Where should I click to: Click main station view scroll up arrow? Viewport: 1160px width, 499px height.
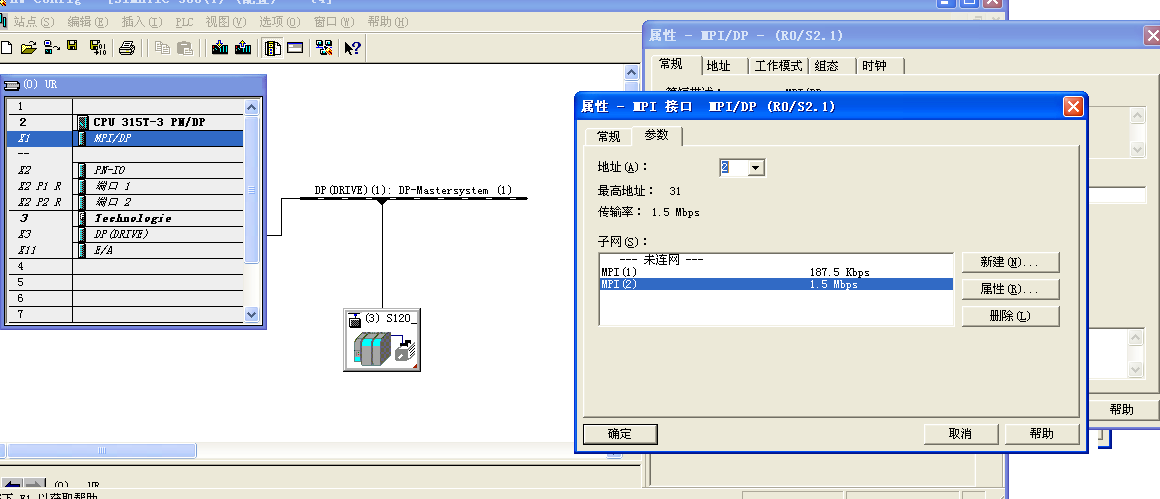coord(631,72)
